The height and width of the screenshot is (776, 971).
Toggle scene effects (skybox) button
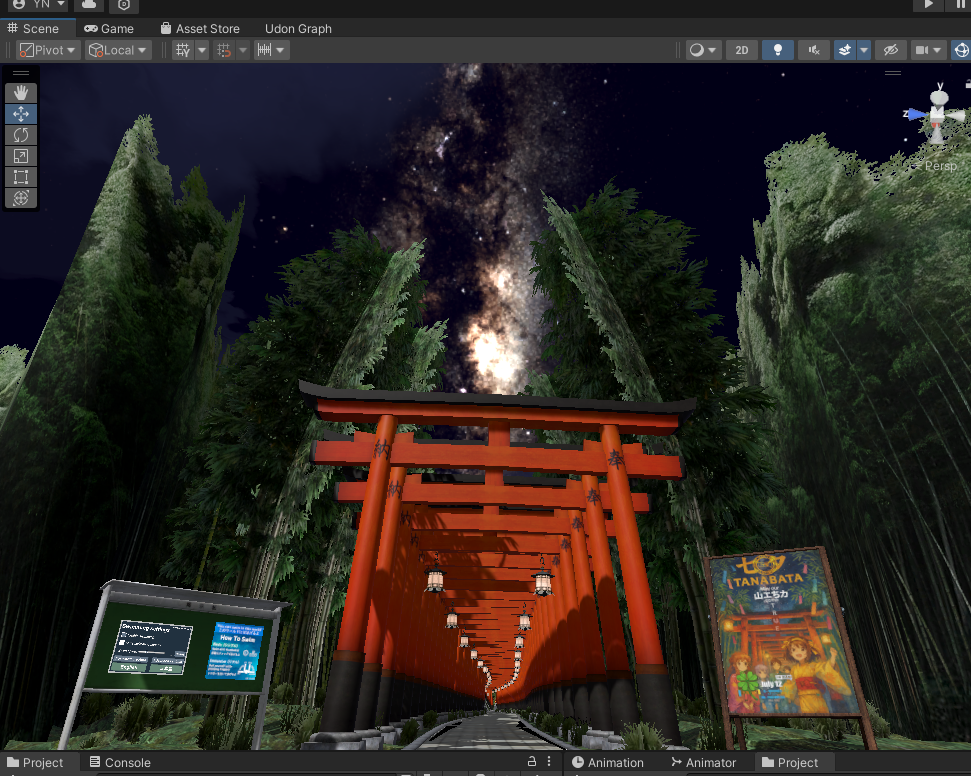click(845, 50)
